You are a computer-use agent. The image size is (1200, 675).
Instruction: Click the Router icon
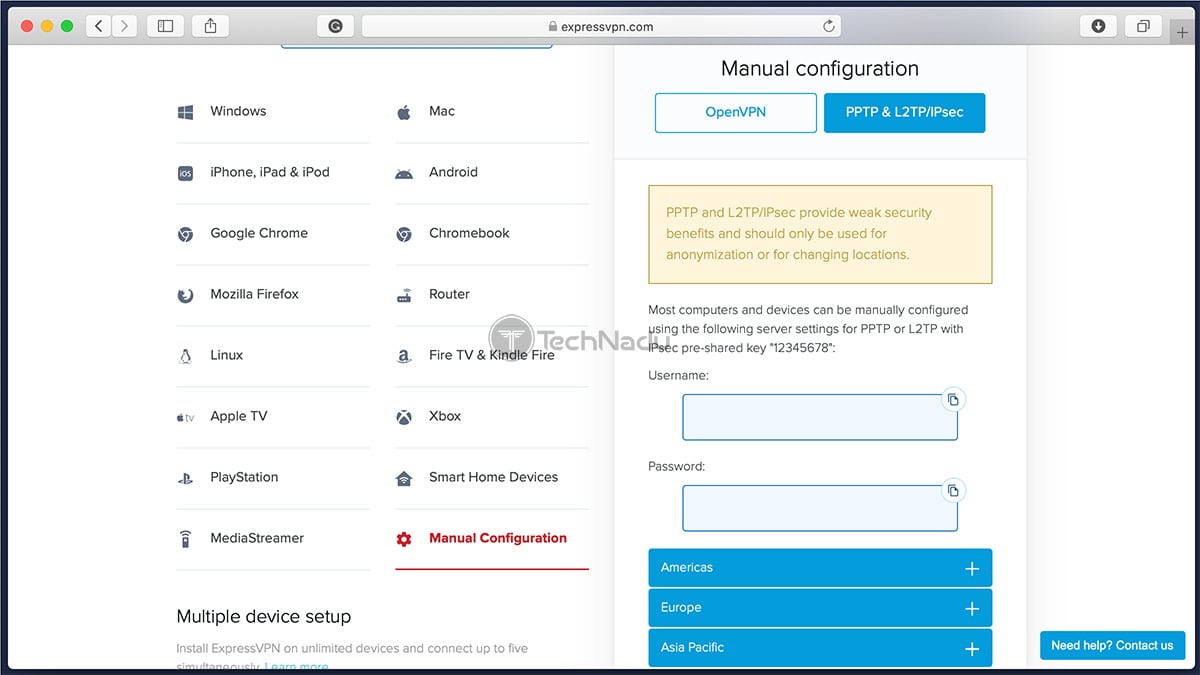[404, 295]
